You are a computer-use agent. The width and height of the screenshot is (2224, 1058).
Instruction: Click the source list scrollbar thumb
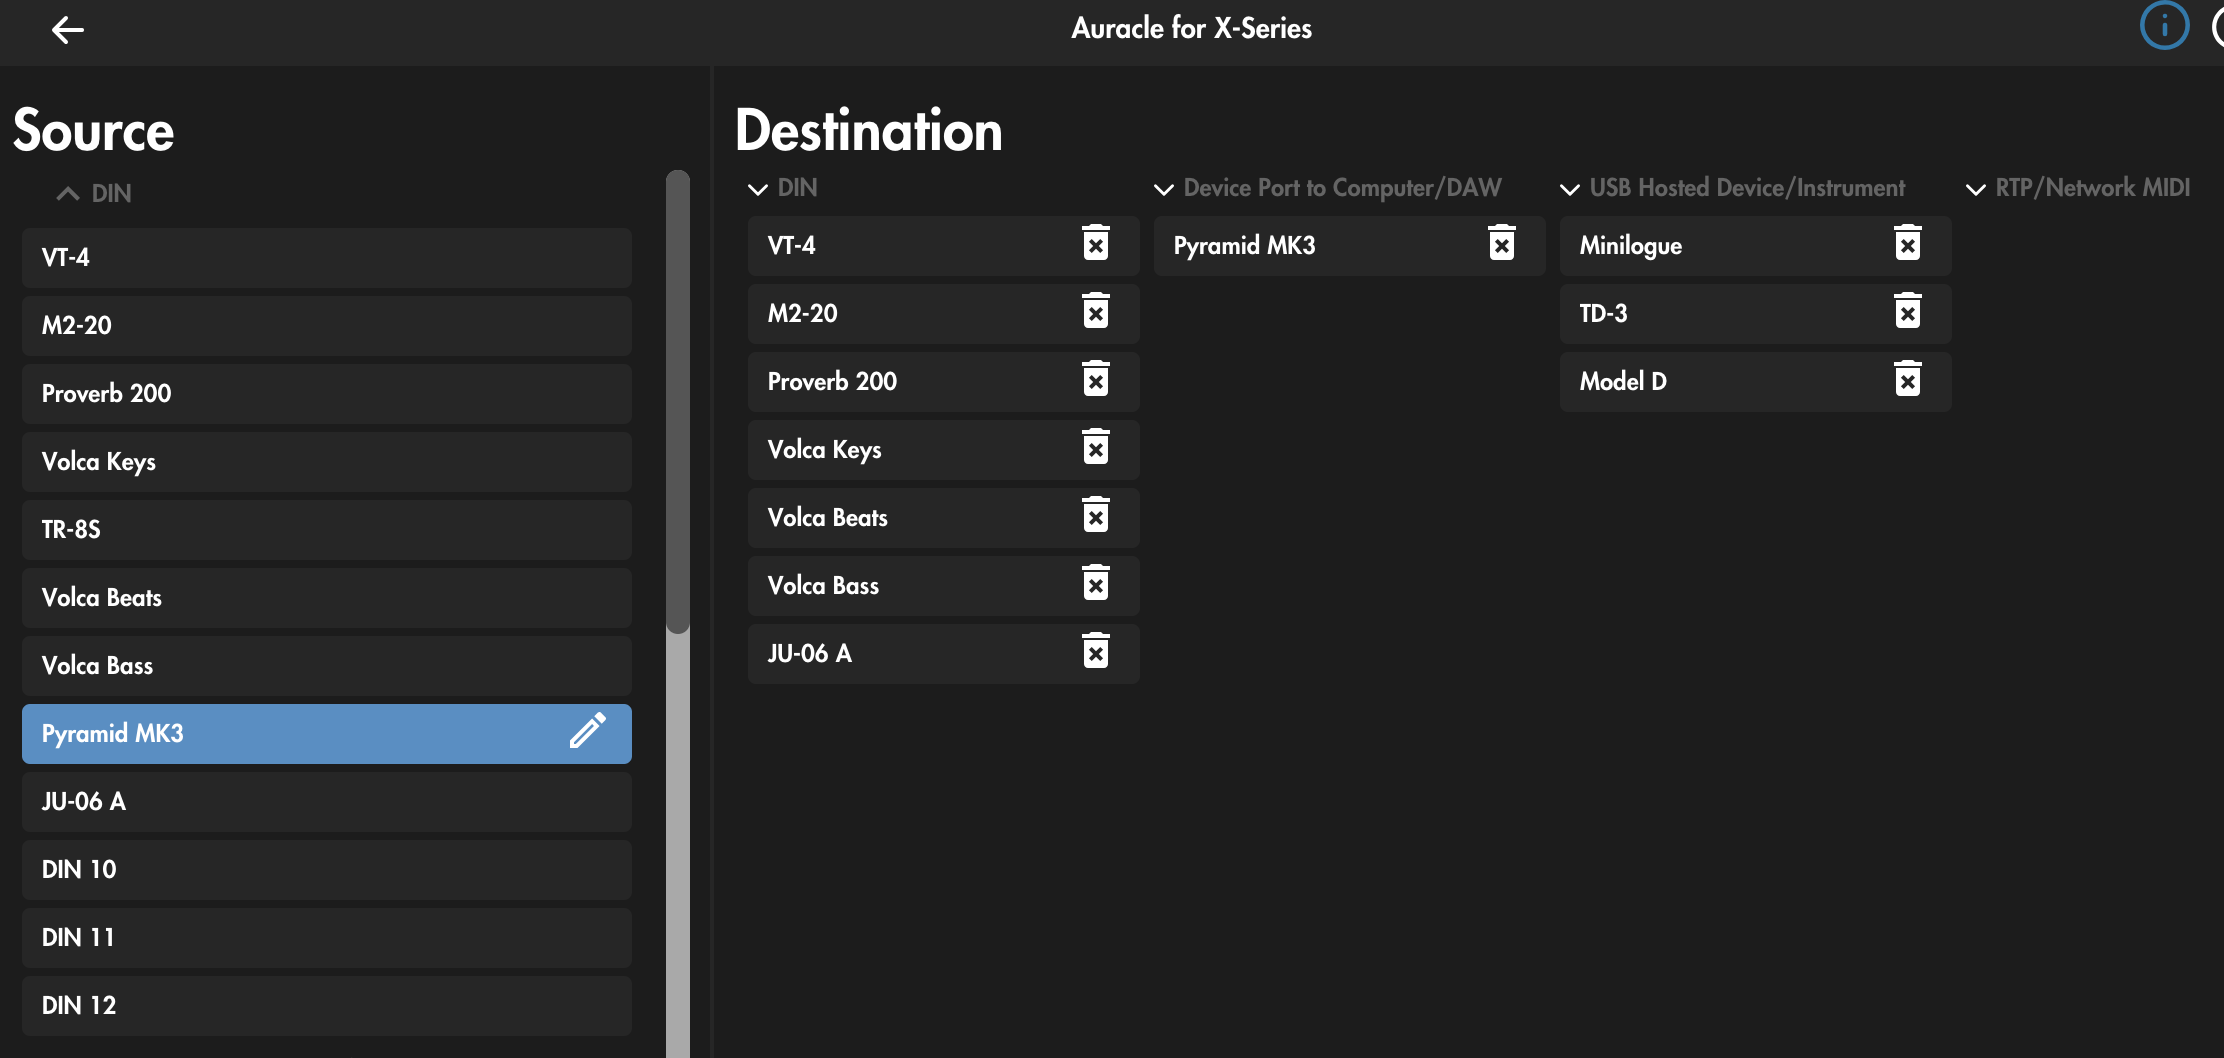(678, 402)
